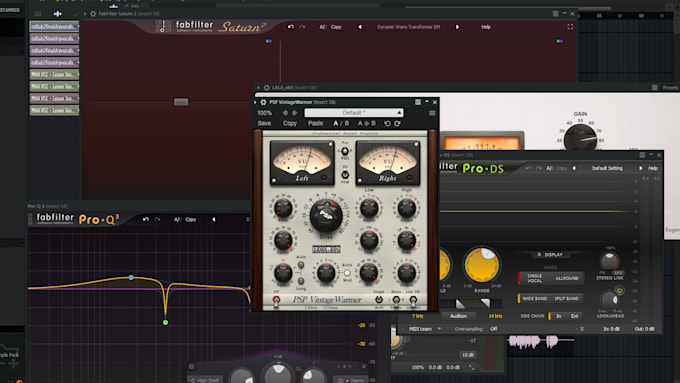Select next preset arrow in PSP VintageWarmer
680x383 pixels.
point(294,113)
